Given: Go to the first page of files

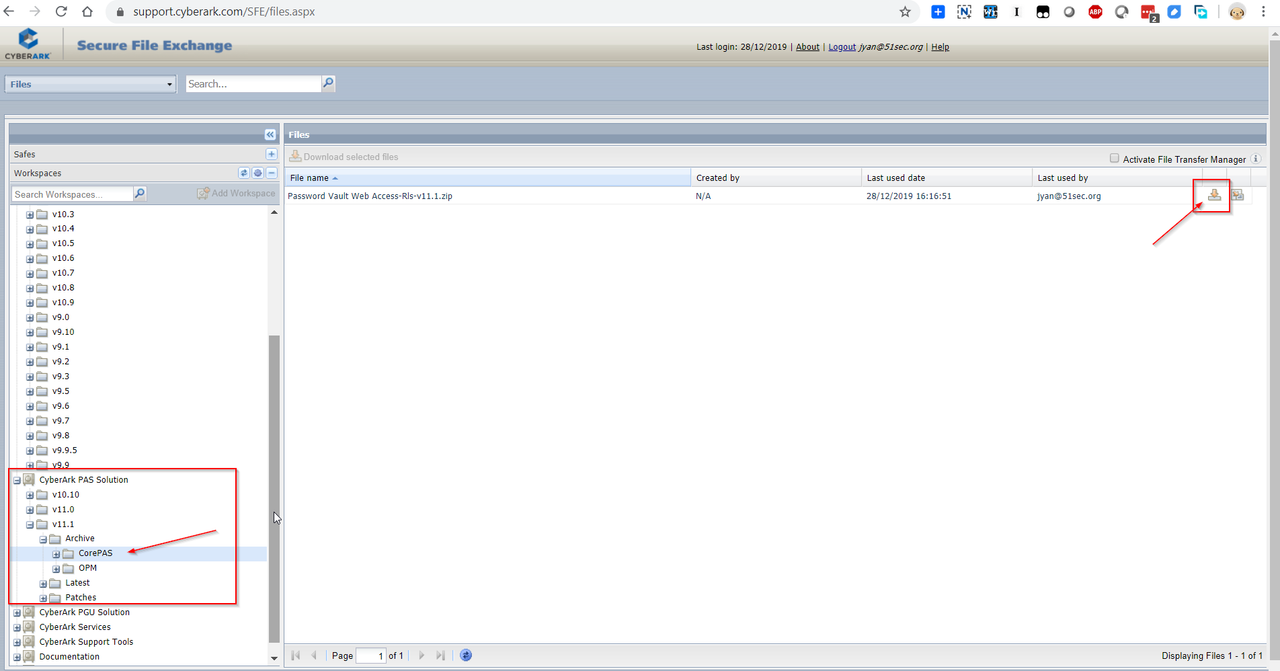Looking at the screenshot, I should pos(295,655).
